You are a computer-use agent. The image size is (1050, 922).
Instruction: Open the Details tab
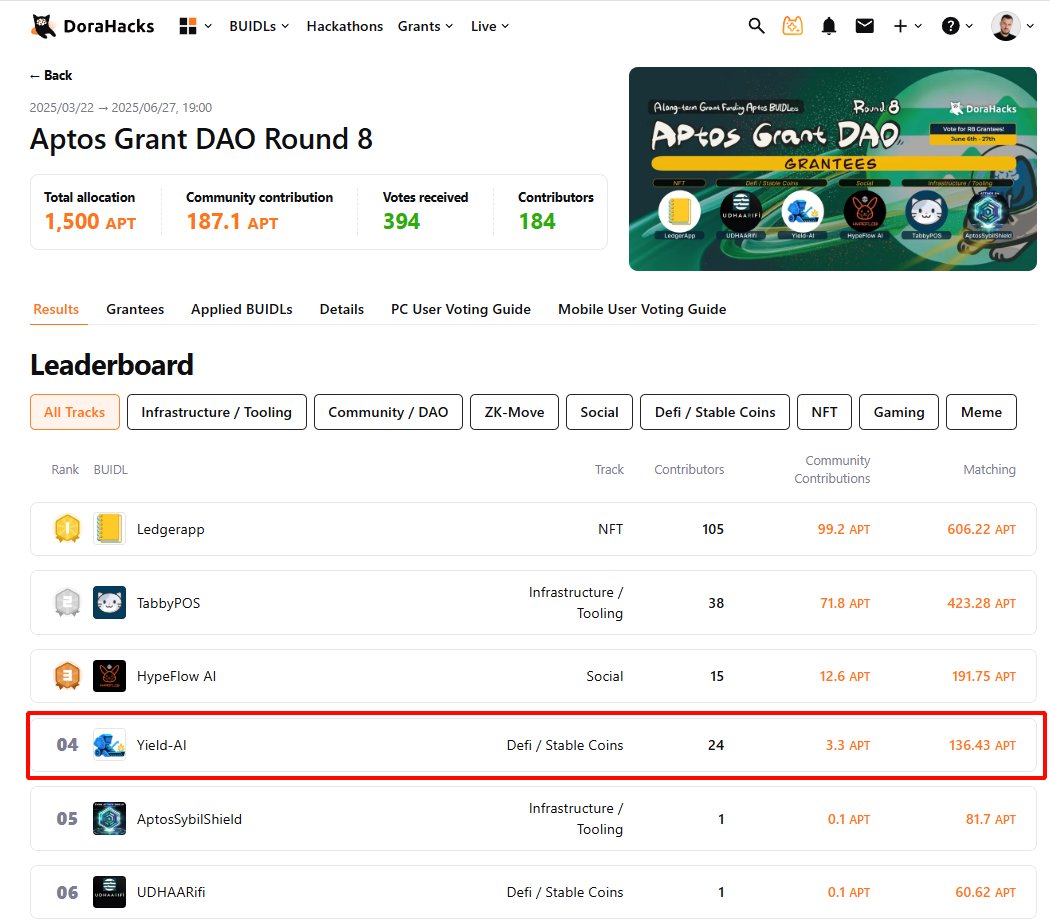point(342,309)
